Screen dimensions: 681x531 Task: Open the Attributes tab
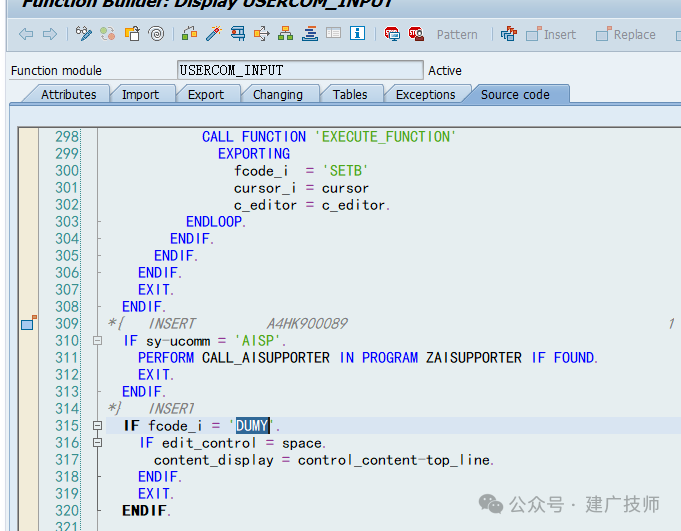[x=69, y=95]
